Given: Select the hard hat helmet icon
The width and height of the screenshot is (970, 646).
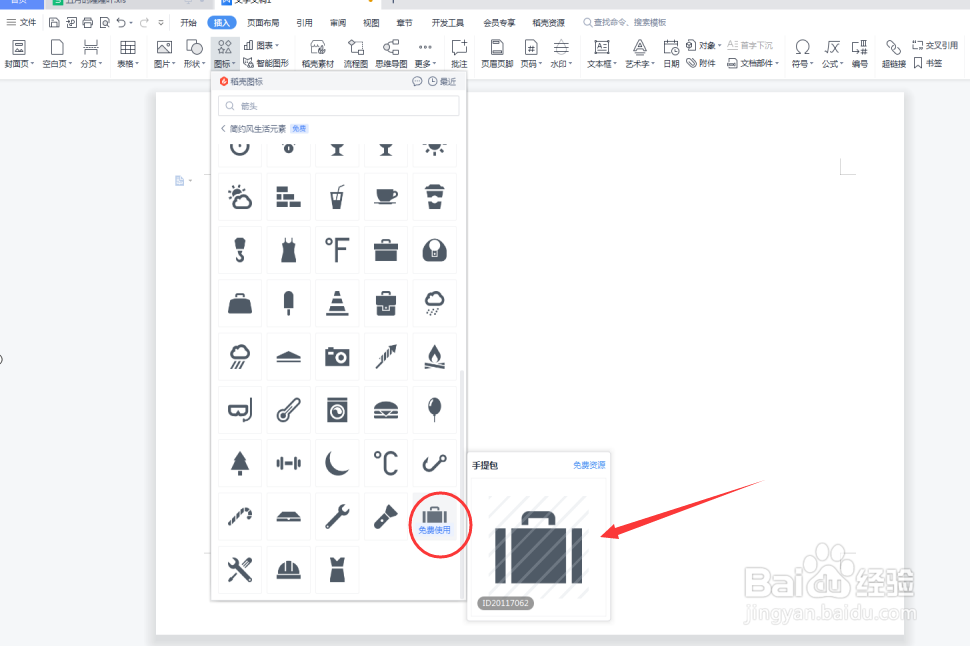Looking at the screenshot, I should 289,570.
